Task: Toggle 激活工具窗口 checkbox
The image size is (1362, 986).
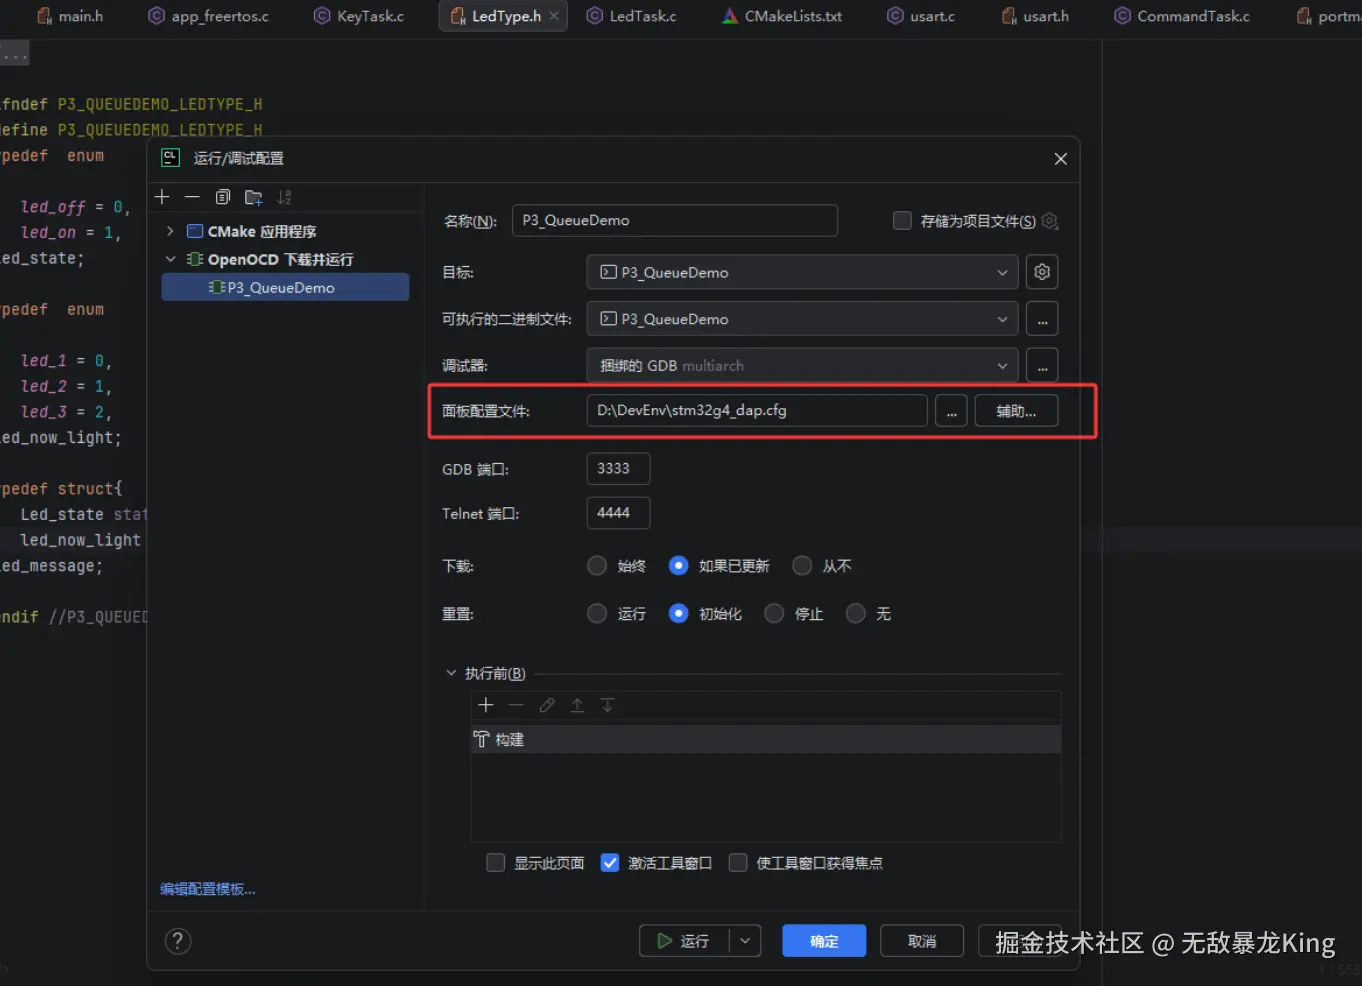Action: pyautogui.click(x=609, y=863)
